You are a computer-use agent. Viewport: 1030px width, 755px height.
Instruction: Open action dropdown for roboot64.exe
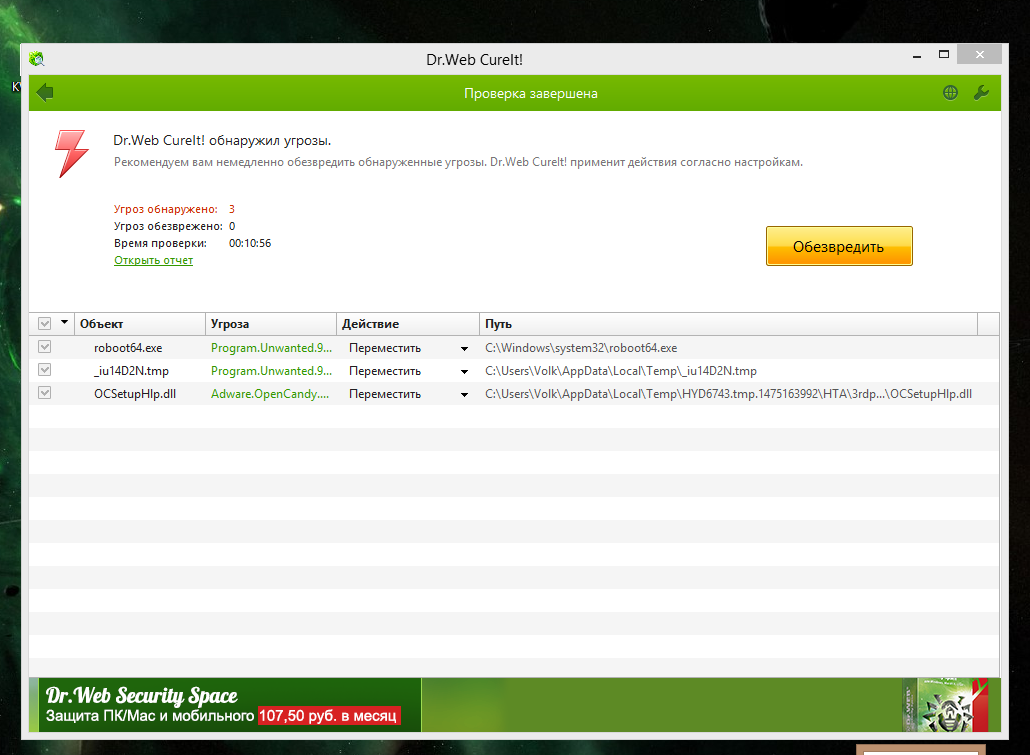coord(464,349)
